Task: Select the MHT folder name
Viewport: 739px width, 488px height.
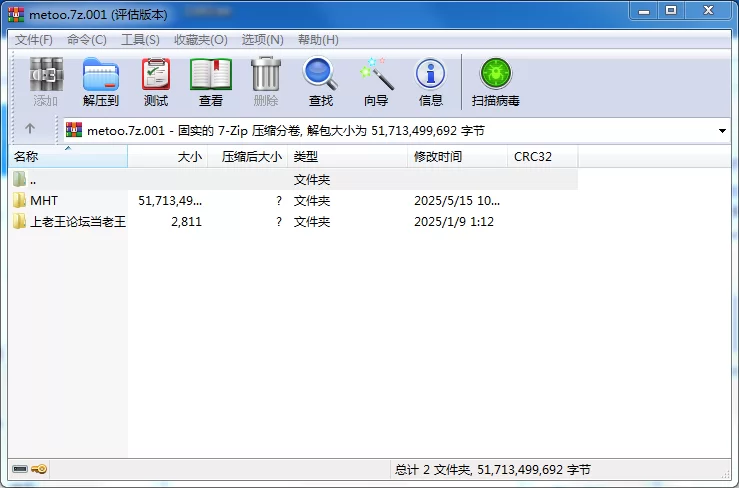Action: click(x=44, y=200)
